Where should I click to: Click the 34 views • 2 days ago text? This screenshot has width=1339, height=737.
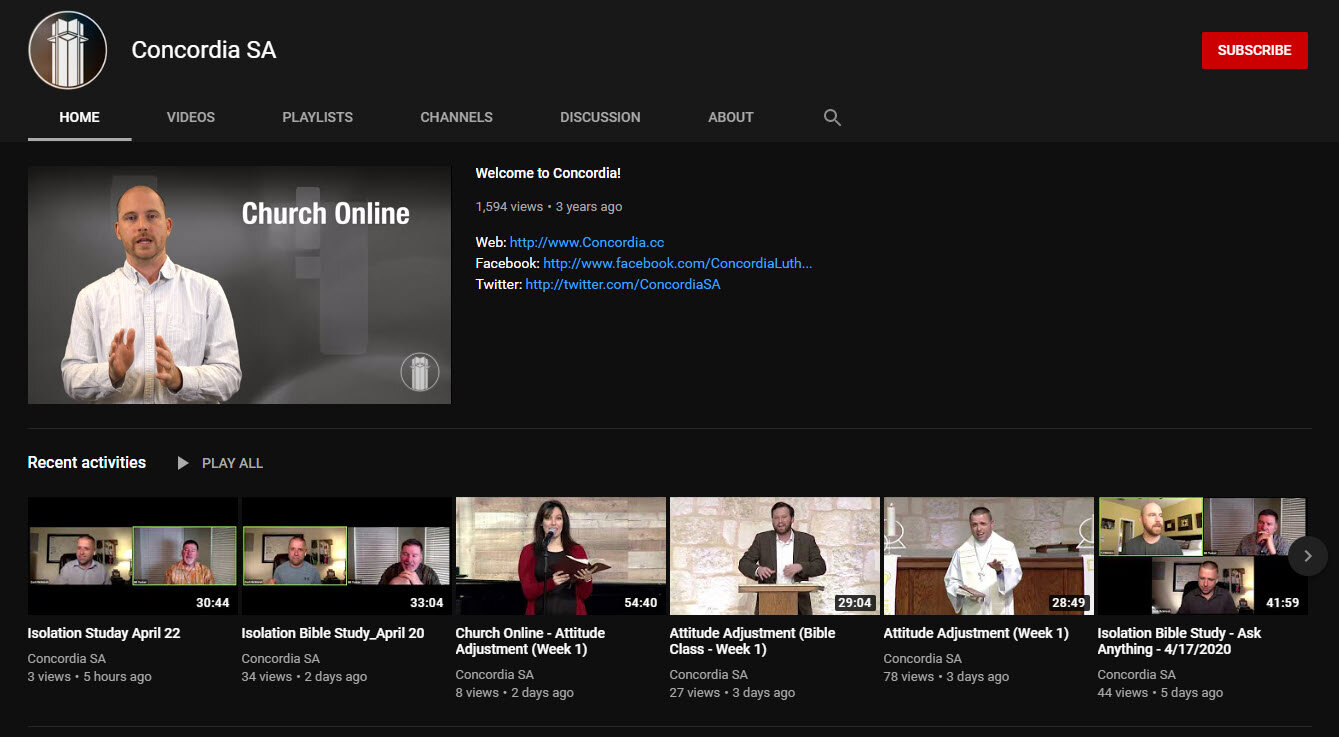(x=305, y=677)
